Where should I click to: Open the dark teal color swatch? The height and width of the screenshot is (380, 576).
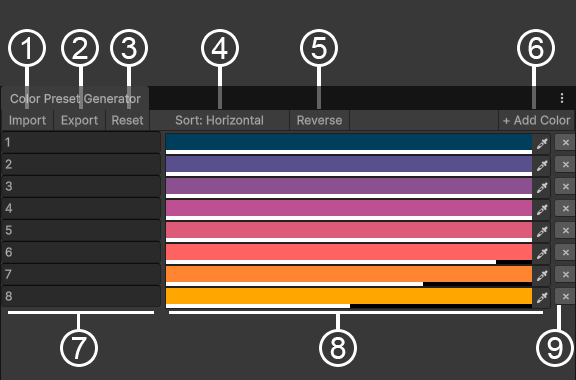click(349, 144)
